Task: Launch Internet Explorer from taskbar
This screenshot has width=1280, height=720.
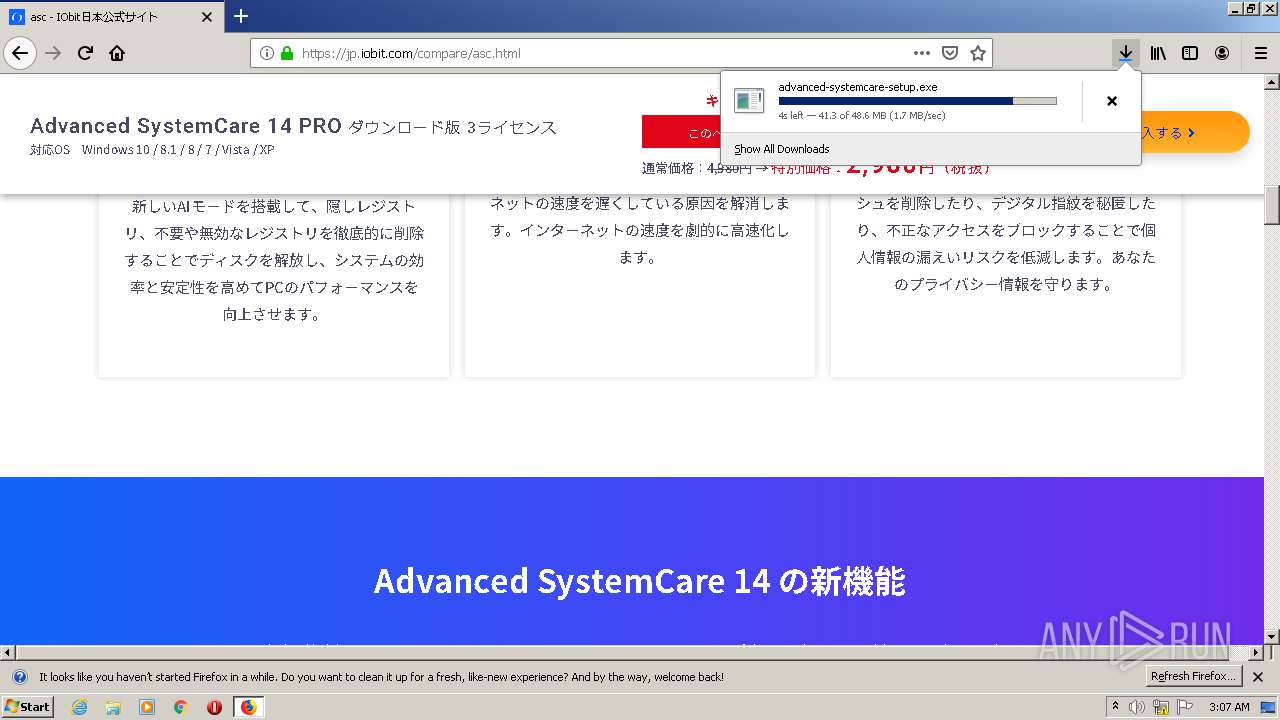Action: coord(79,707)
